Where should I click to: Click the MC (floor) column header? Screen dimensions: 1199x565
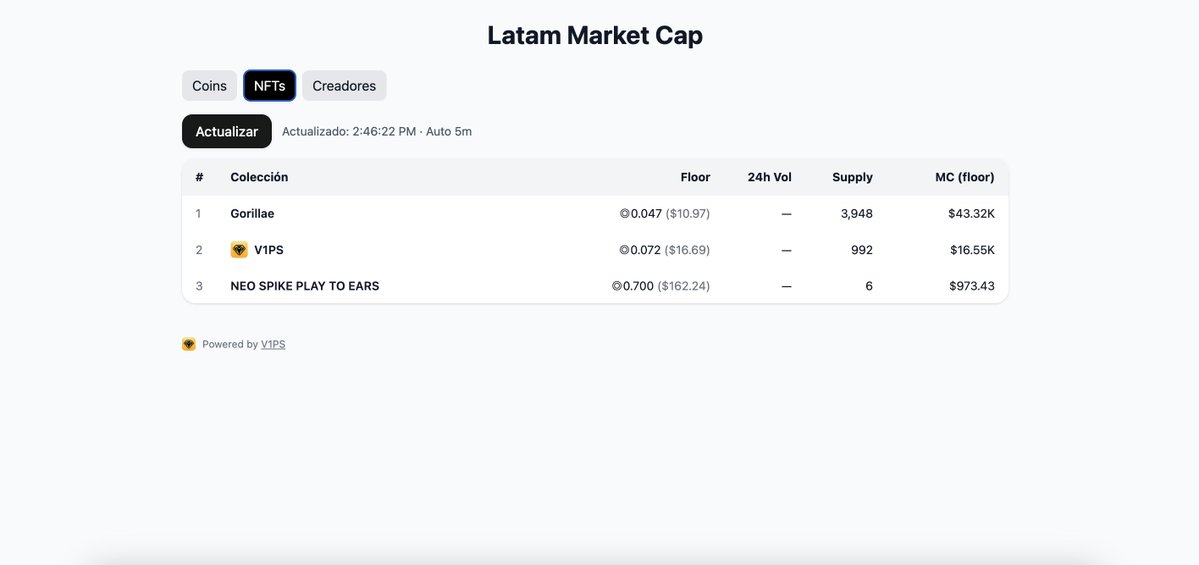964,177
